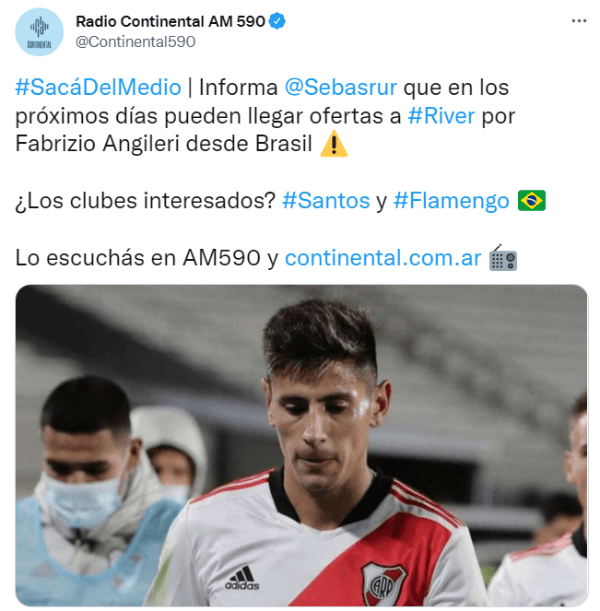Click the warning sign emoji
The height and width of the screenshot is (611, 600).
[x=334, y=144]
